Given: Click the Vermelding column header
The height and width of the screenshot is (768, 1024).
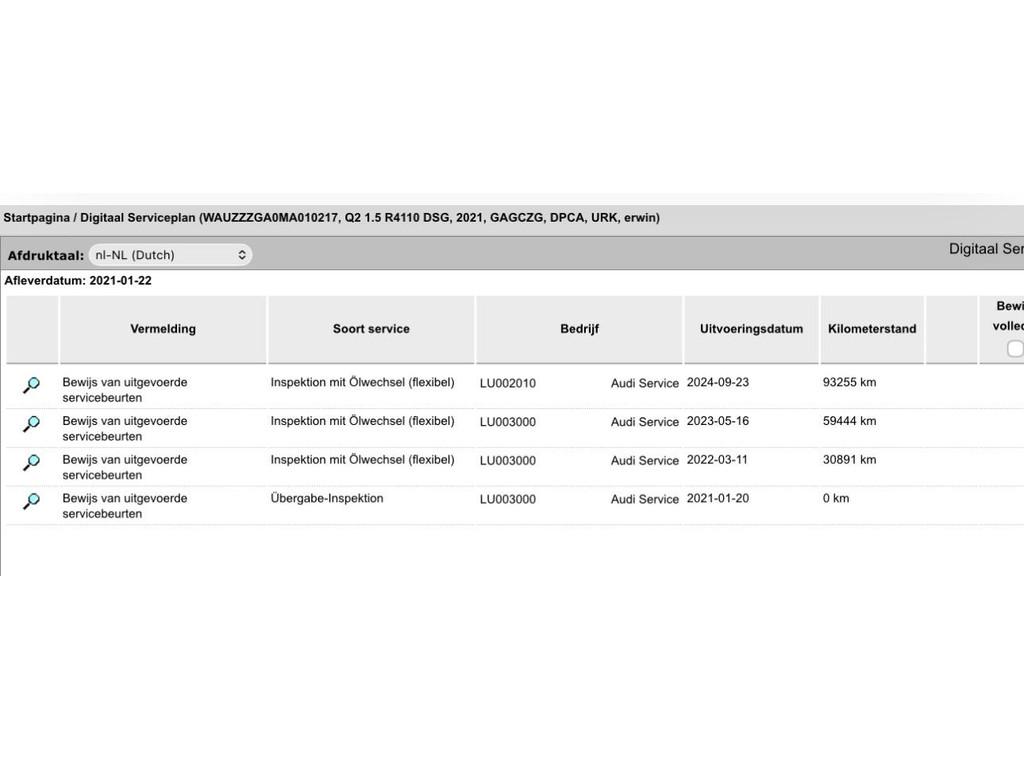Looking at the screenshot, I should [x=163, y=329].
